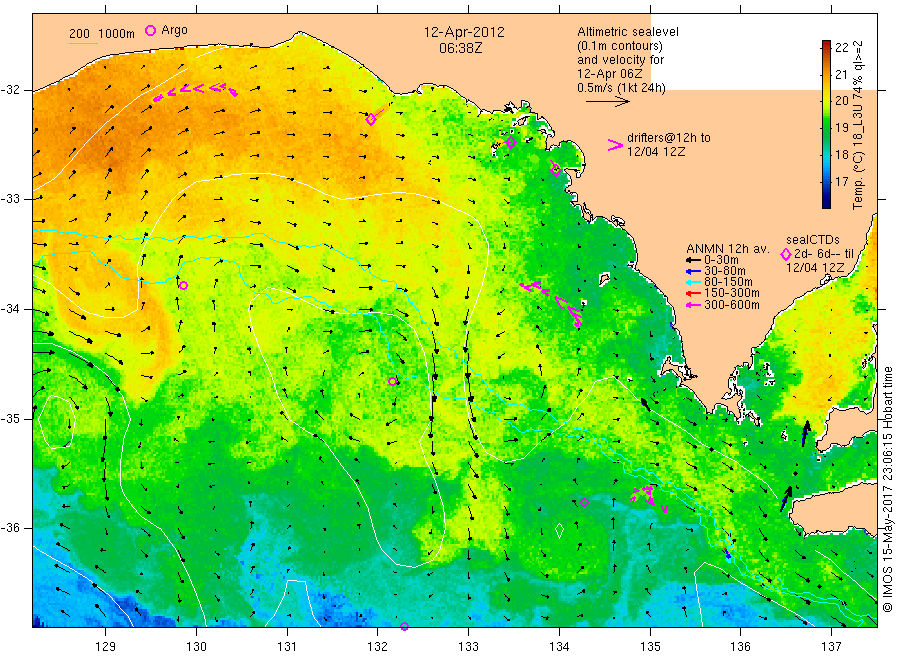The height and width of the screenshot is (660, 900).
Task: Click the '2d- 6d-- til' legend text
Action: tap(824, 254)
